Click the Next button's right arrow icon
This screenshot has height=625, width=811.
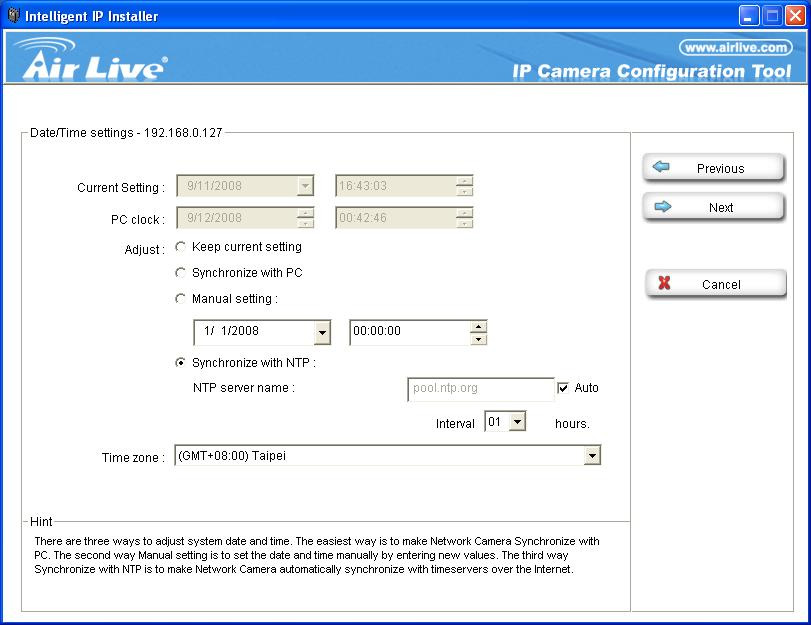coord(661,207)
